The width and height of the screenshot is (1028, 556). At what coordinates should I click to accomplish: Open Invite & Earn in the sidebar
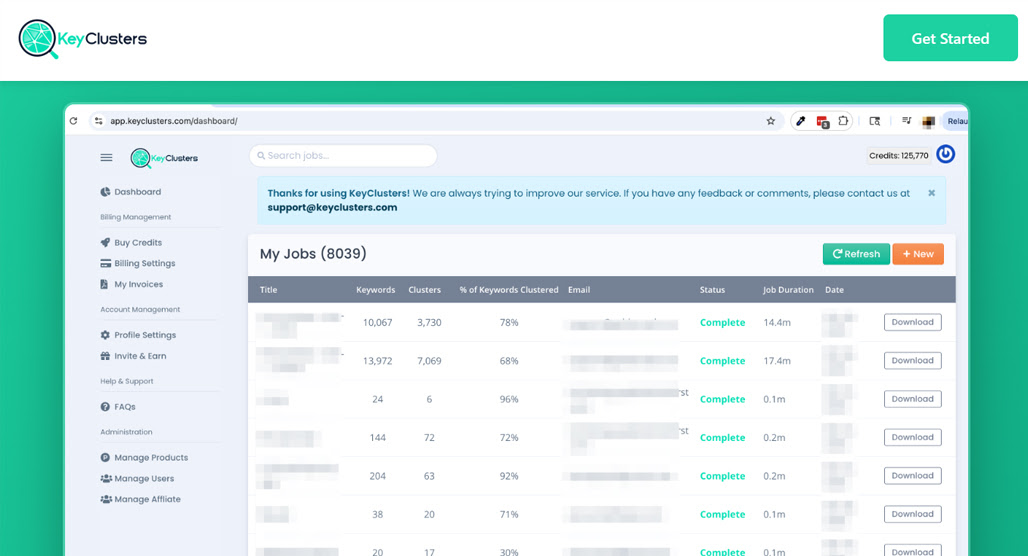pyautogui.click(x=133, y=356)
